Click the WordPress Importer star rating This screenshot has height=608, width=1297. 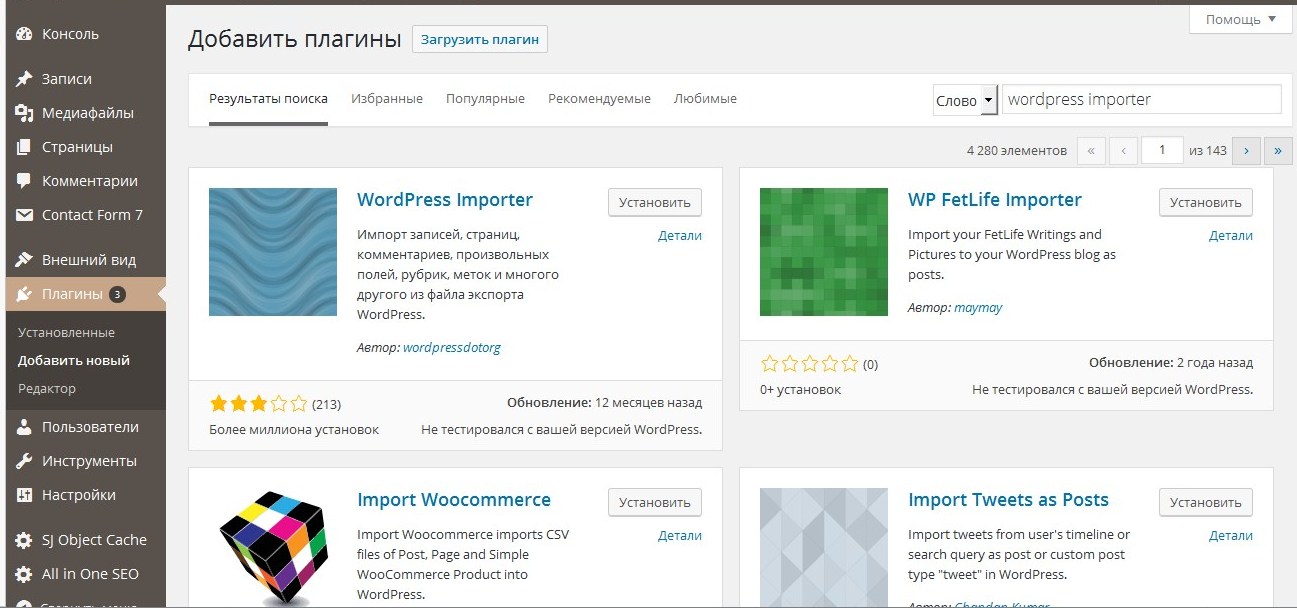tap(258, 404)
